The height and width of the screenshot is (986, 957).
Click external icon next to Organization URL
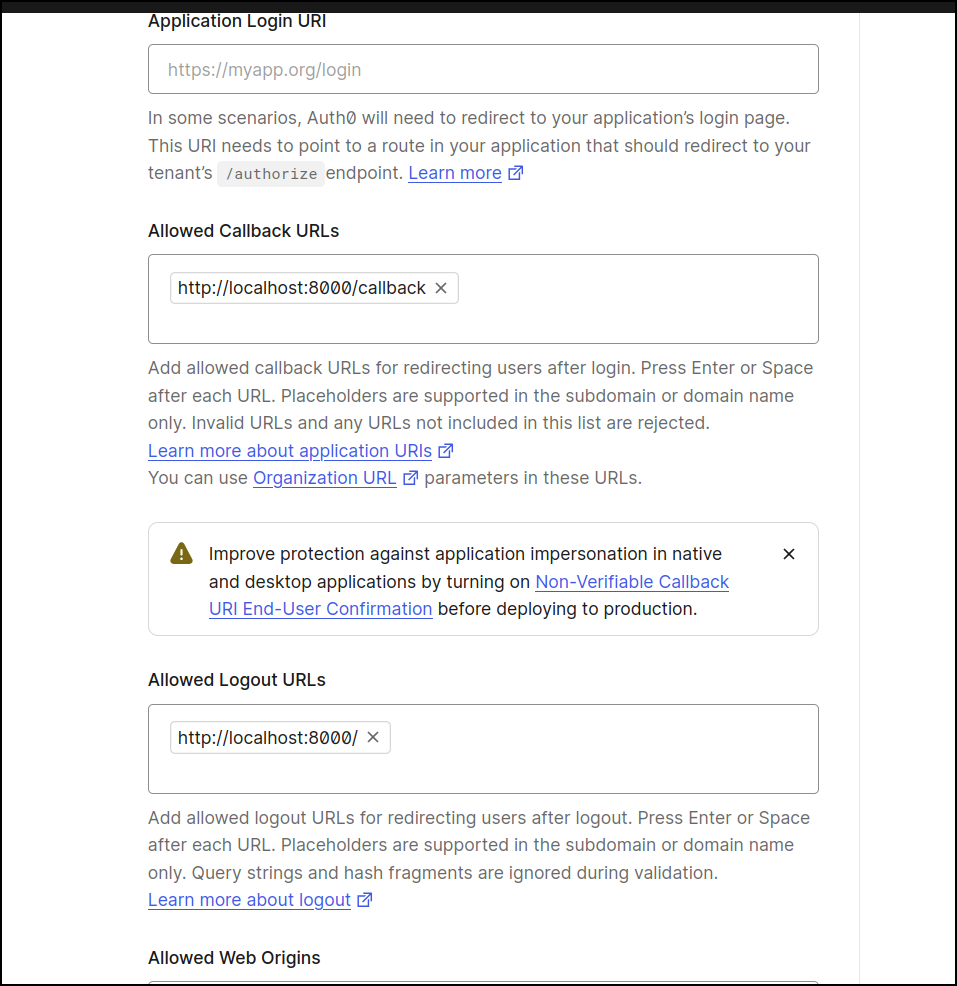click(411, 478)
